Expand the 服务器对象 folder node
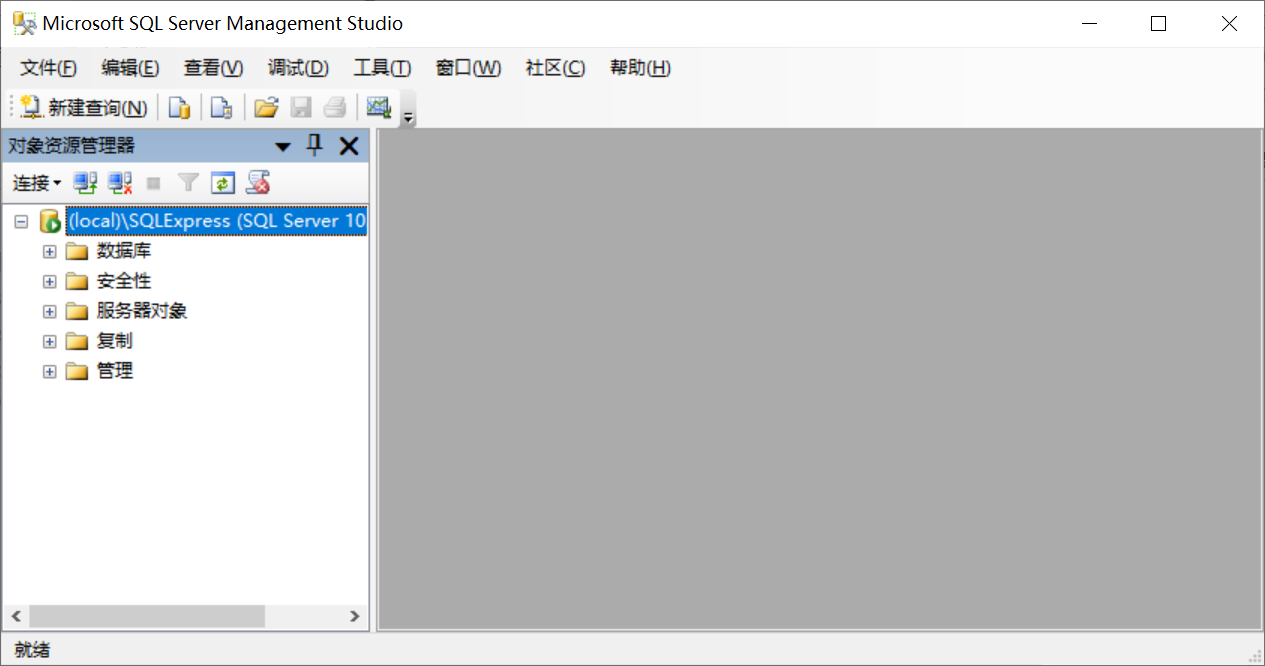Viewport: 1265px width, 666px height. coord(49,311)
